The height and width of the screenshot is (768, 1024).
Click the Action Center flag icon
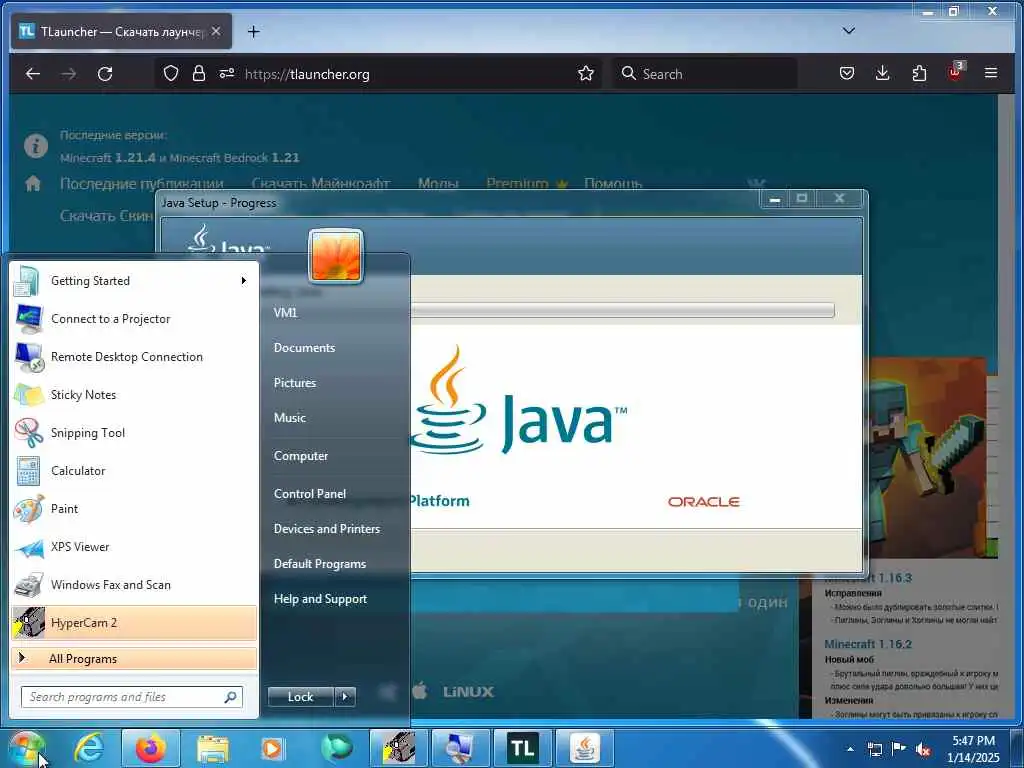click(x=899, y=749)
